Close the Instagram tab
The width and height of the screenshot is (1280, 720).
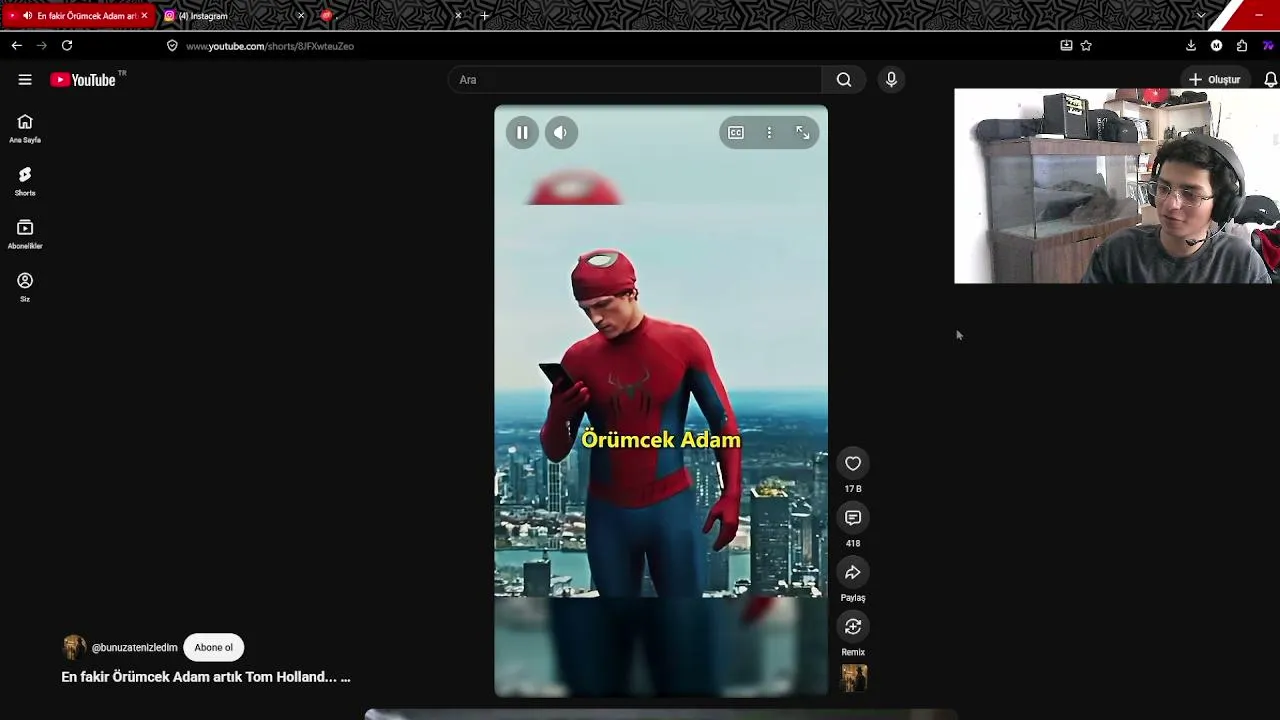coord(300,16)
